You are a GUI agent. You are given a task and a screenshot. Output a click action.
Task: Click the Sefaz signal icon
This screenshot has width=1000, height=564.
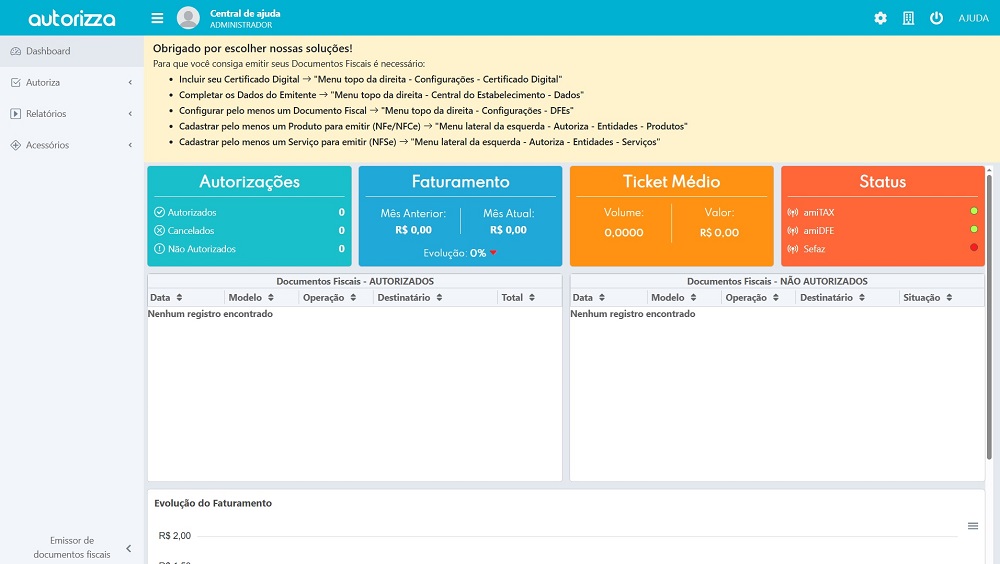pos(793,249)
